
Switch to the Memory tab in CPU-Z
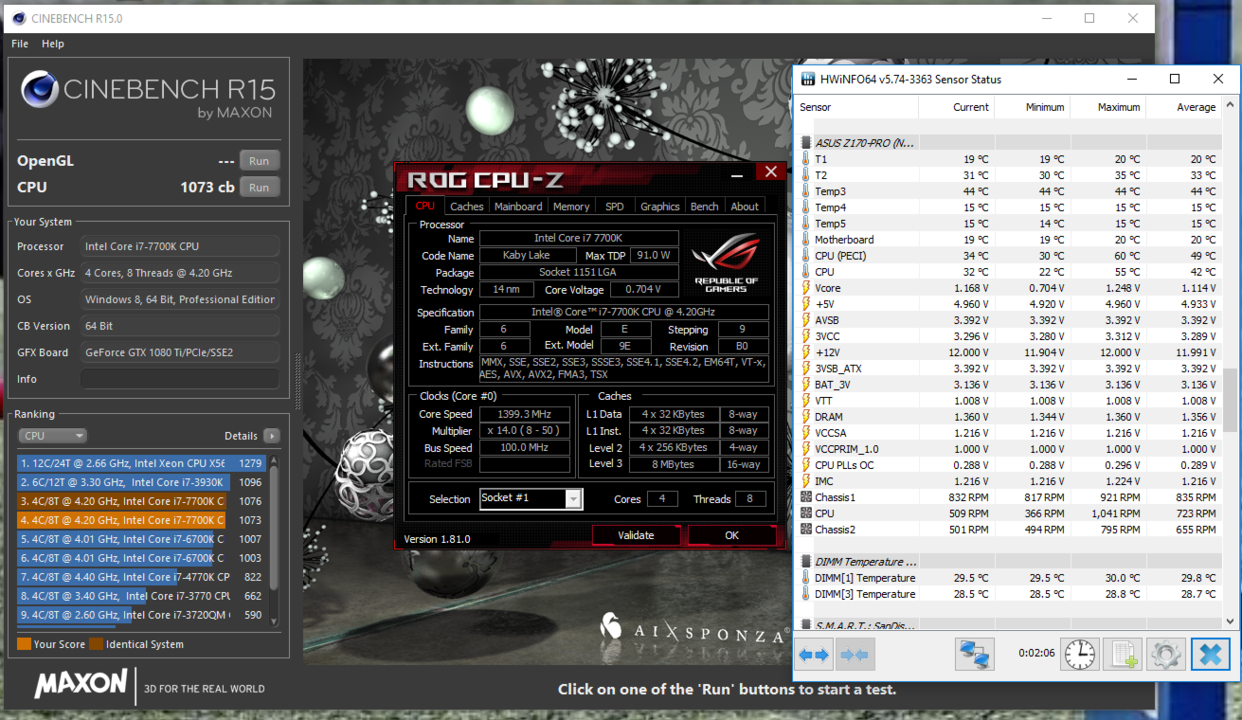tap(571, 206)
